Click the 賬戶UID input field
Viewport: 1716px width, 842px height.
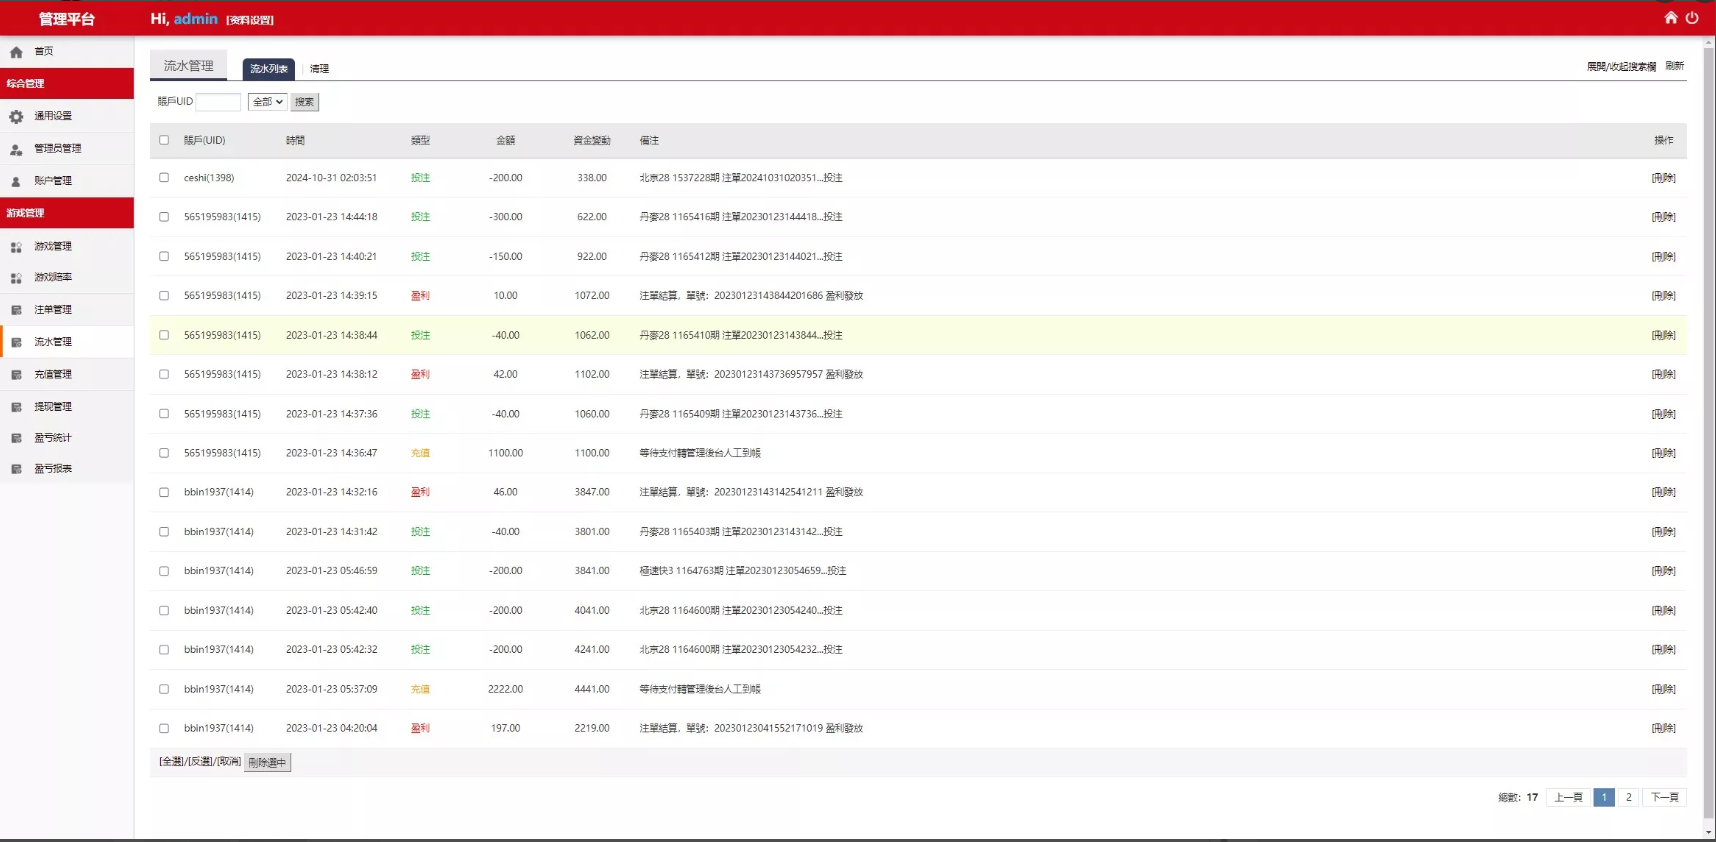coord(218,102)
